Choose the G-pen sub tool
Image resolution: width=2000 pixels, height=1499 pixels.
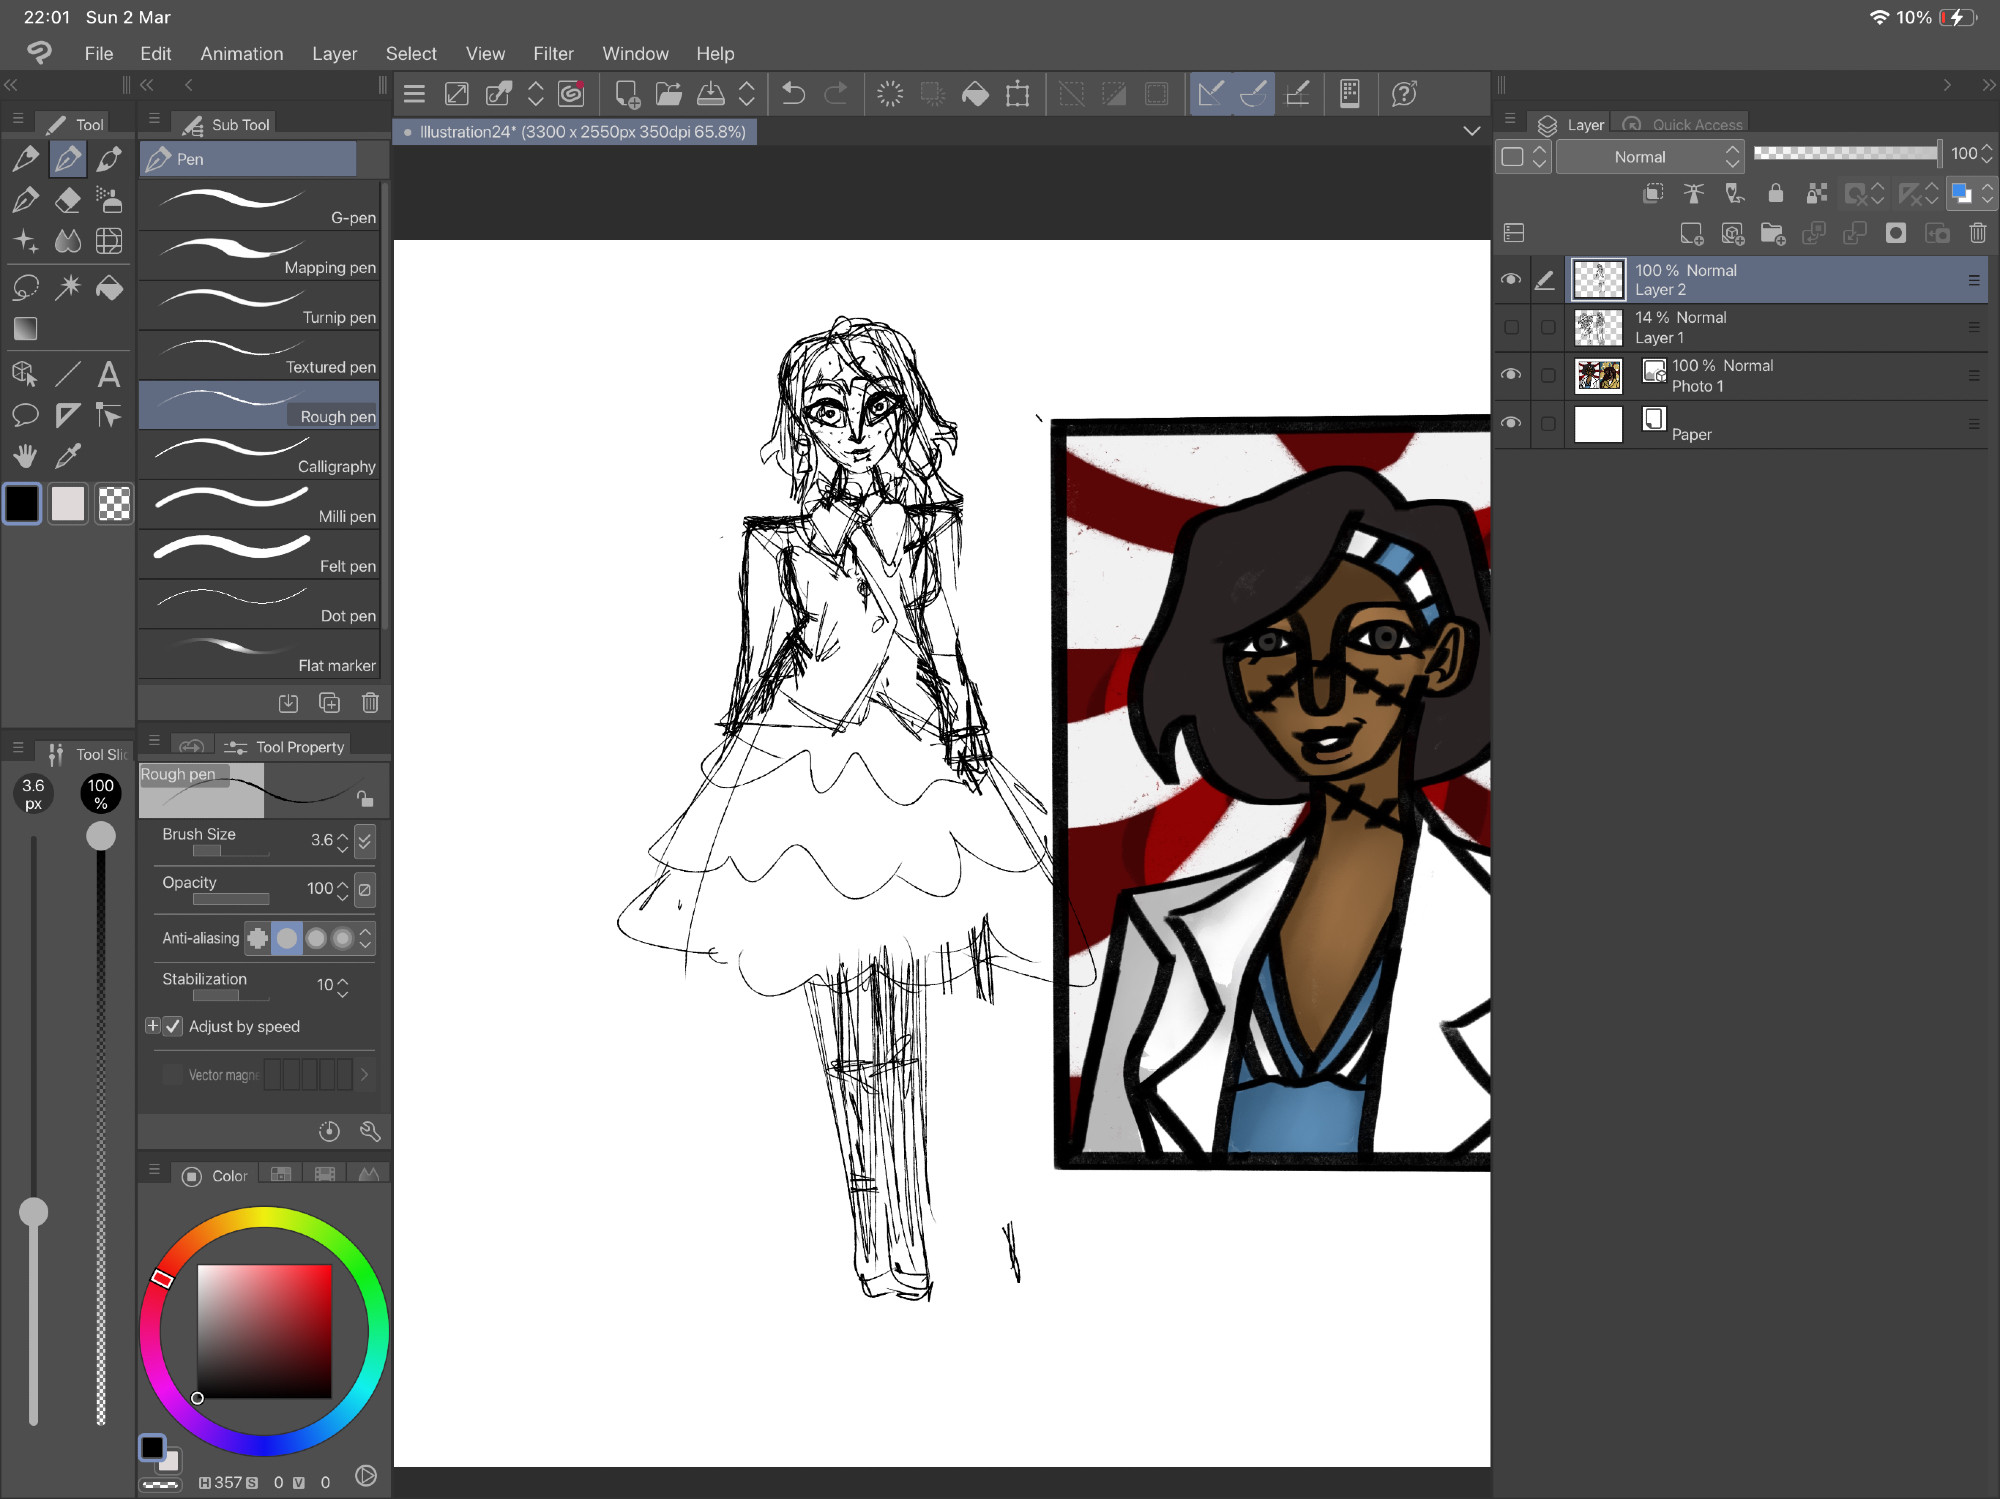pos(260,206)
